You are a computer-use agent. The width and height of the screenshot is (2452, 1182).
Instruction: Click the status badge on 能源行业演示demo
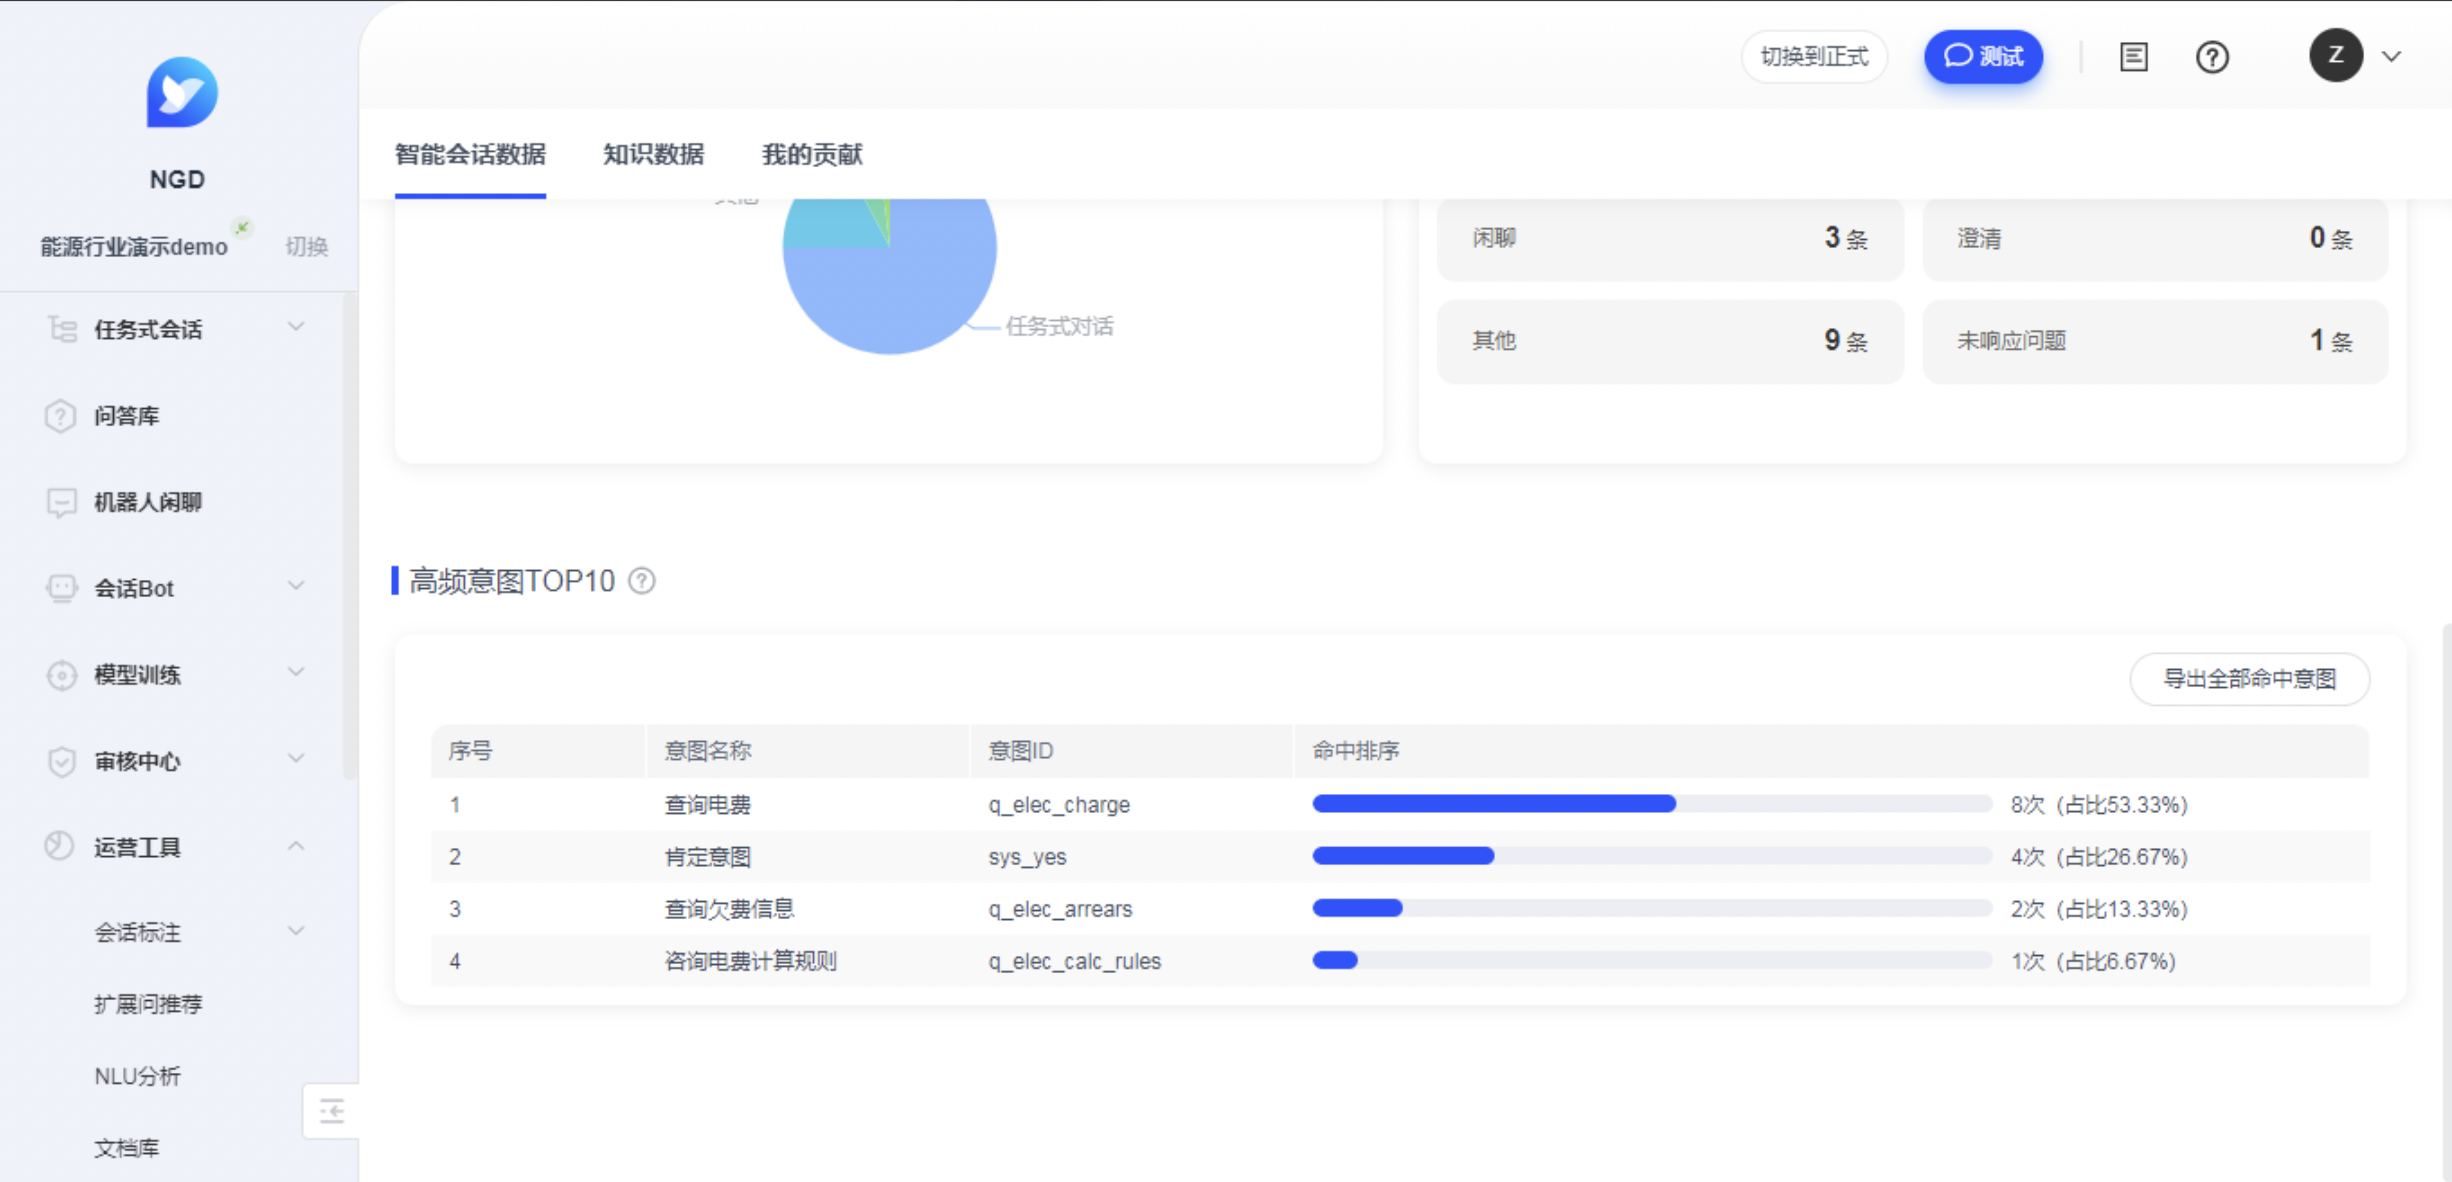[241, 227]
